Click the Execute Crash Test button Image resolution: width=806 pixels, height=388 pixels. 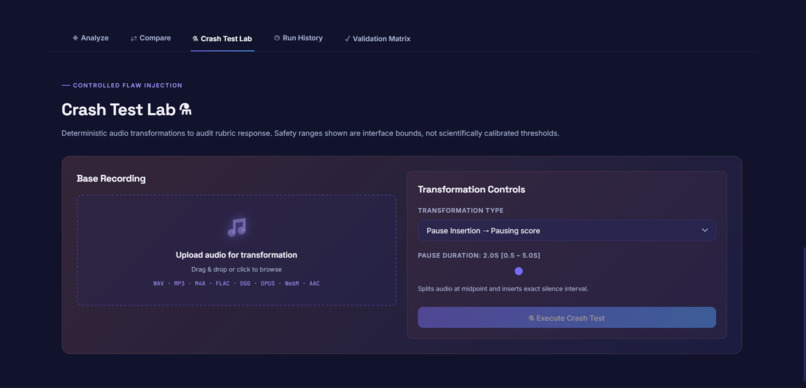[x=566, y=318]
